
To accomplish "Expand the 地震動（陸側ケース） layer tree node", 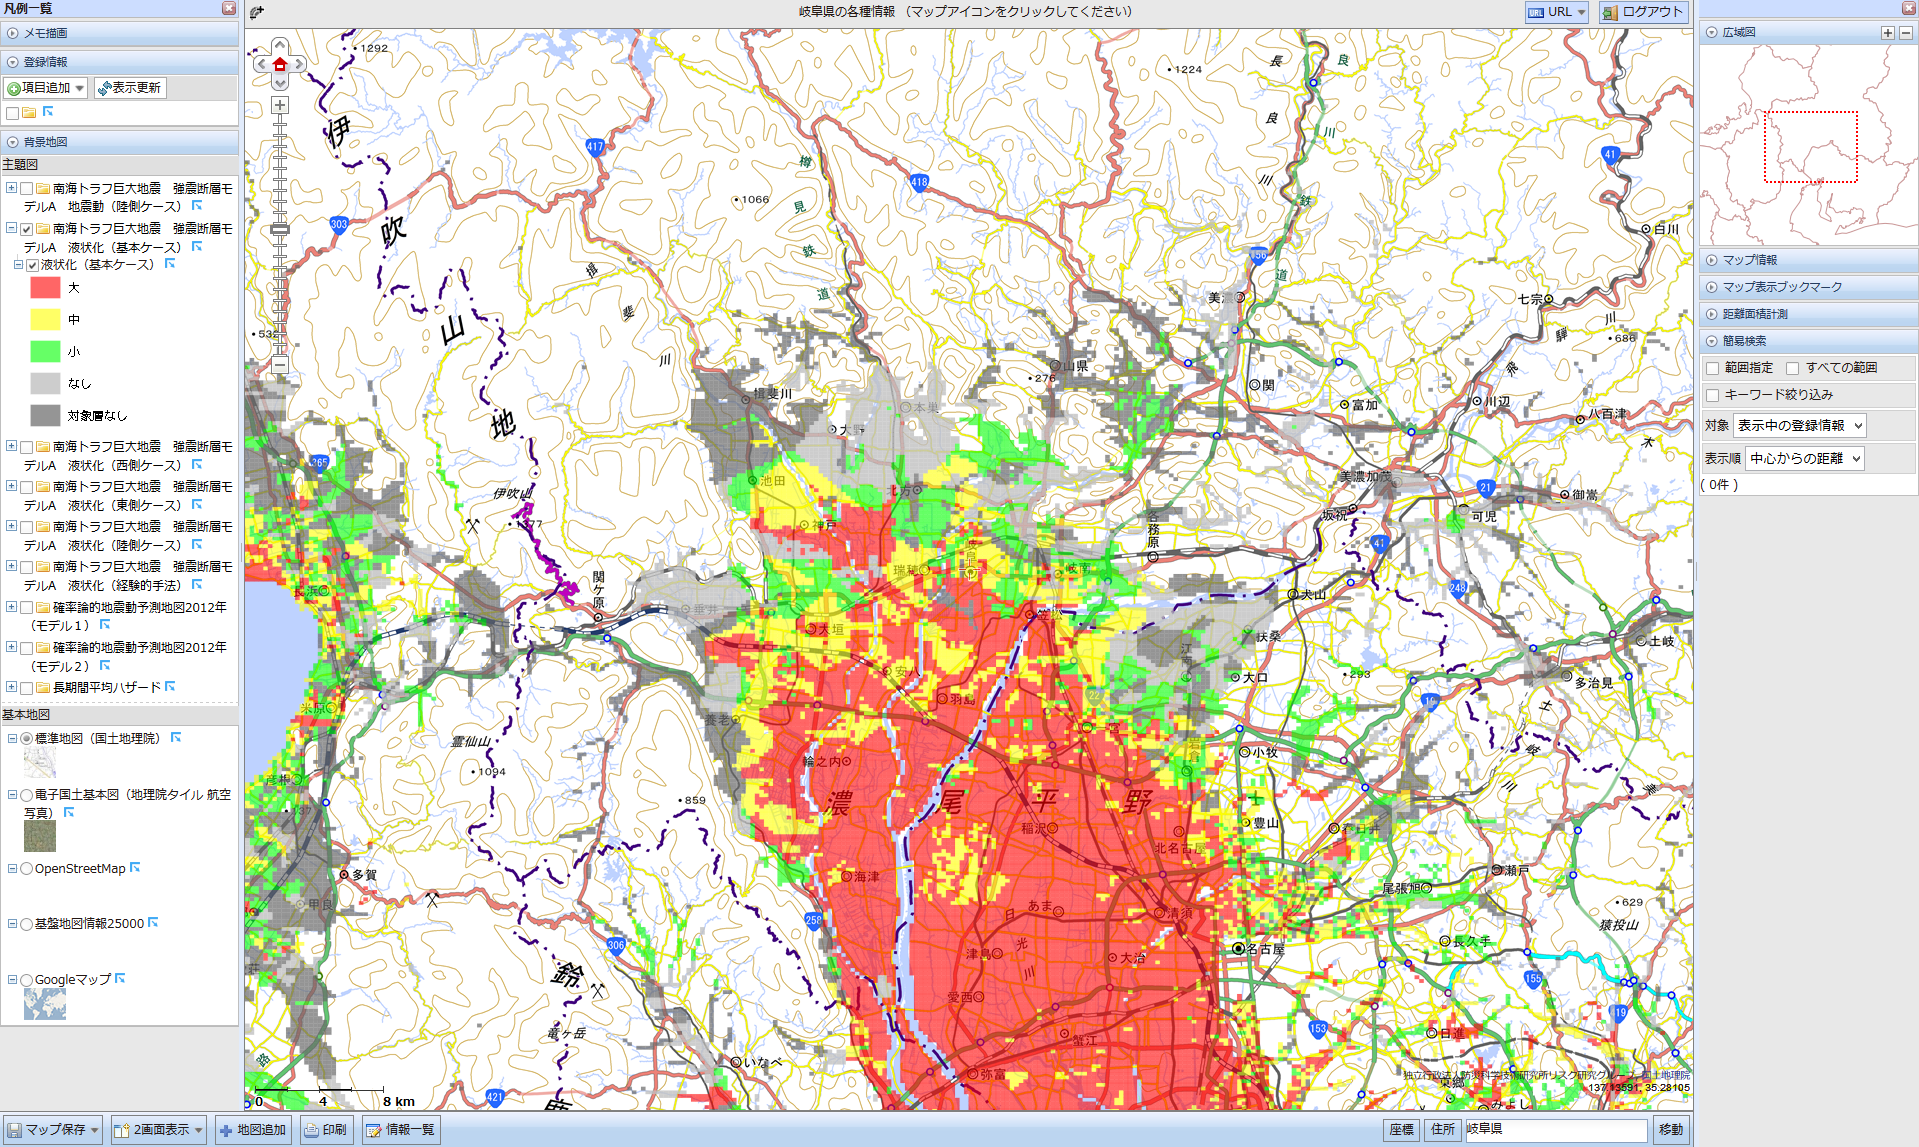I will (11, 188).
